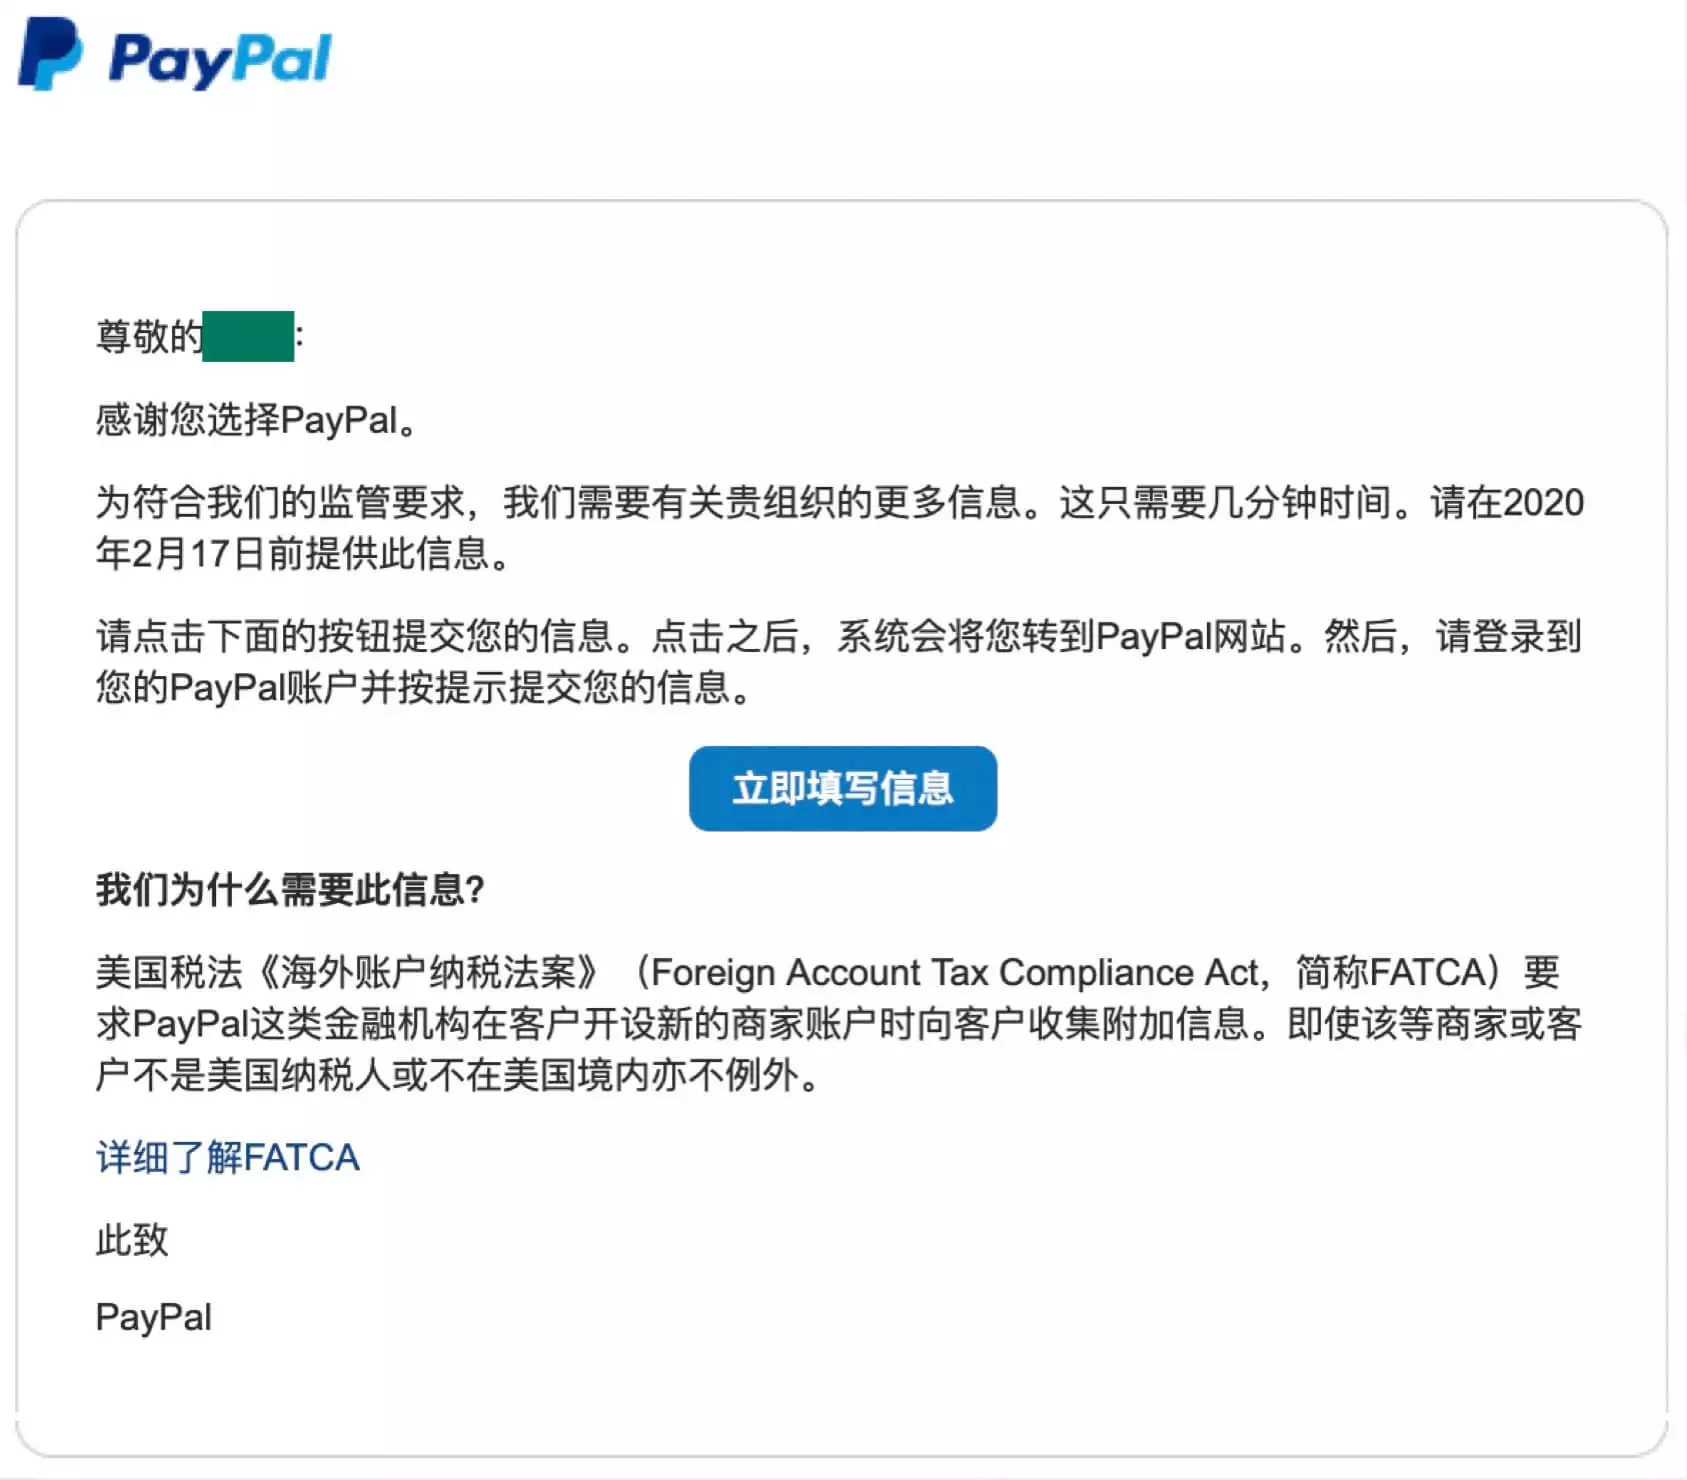Click the 系统会将您转到PayPal网站 phrase
This screenshot has height=1480, width=1687.
click(1060, 636)
